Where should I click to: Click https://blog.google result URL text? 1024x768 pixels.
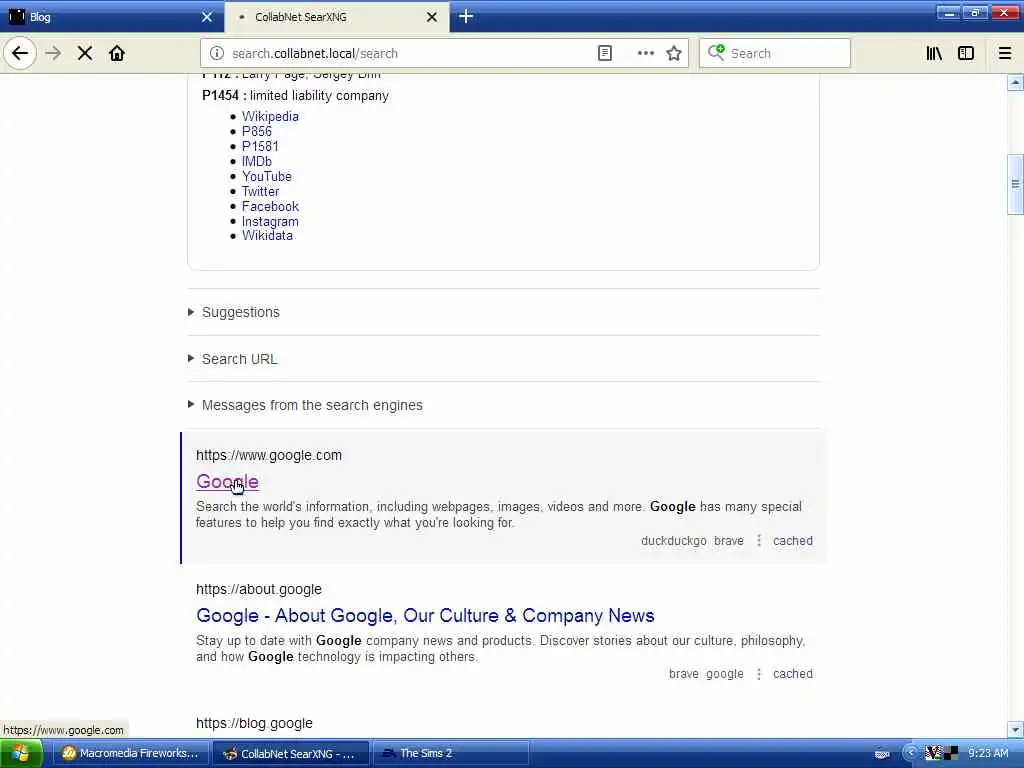pos(254,723)
